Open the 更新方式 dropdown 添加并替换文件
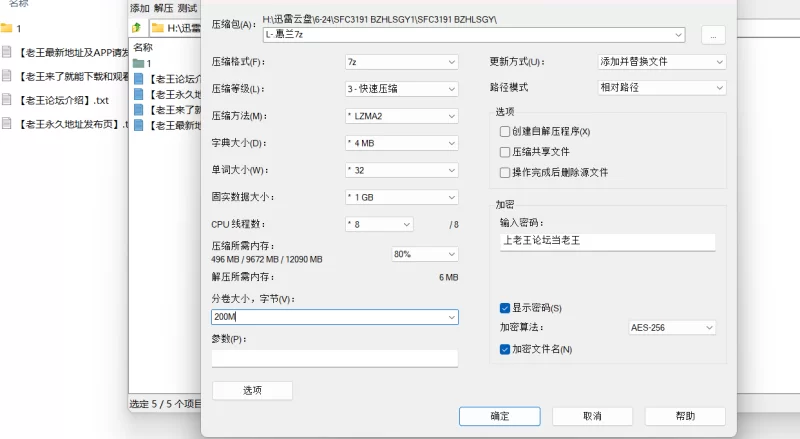Viewport: 800px width, 439px height. 661,62
